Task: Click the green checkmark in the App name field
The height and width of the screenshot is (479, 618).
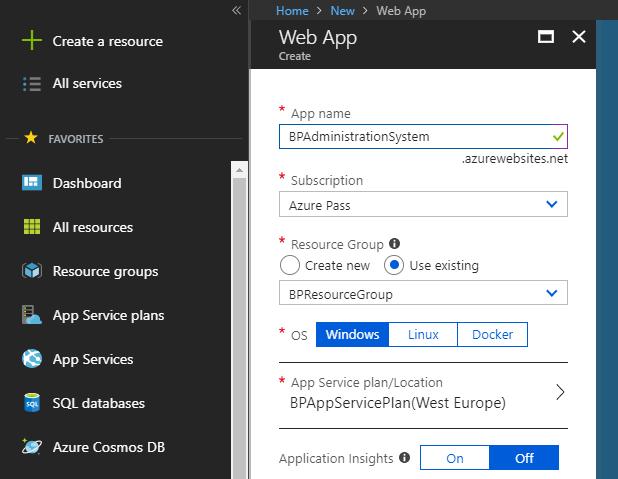Action: 558,137
